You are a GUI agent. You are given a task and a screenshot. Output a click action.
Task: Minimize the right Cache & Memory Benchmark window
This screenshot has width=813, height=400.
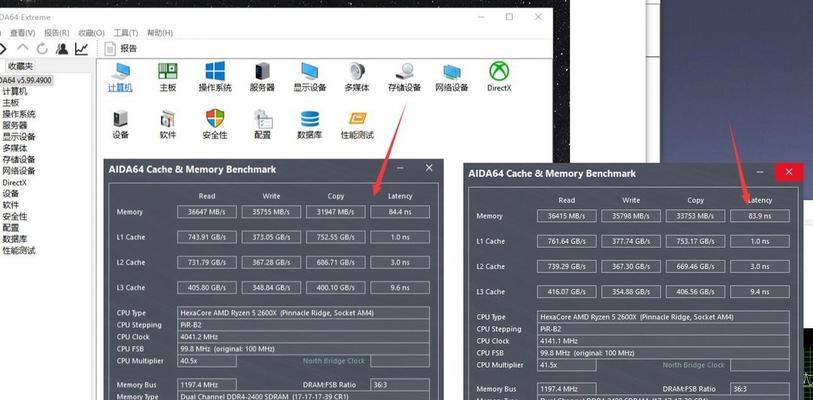coord(760,172)
